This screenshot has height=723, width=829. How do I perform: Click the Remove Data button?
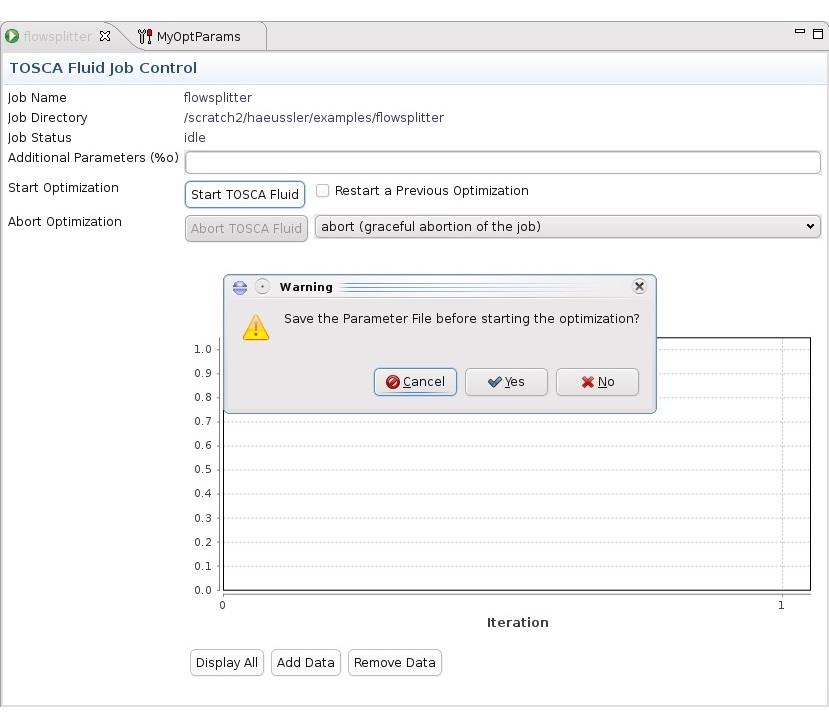pyautogui.click(x=394, y=663)
